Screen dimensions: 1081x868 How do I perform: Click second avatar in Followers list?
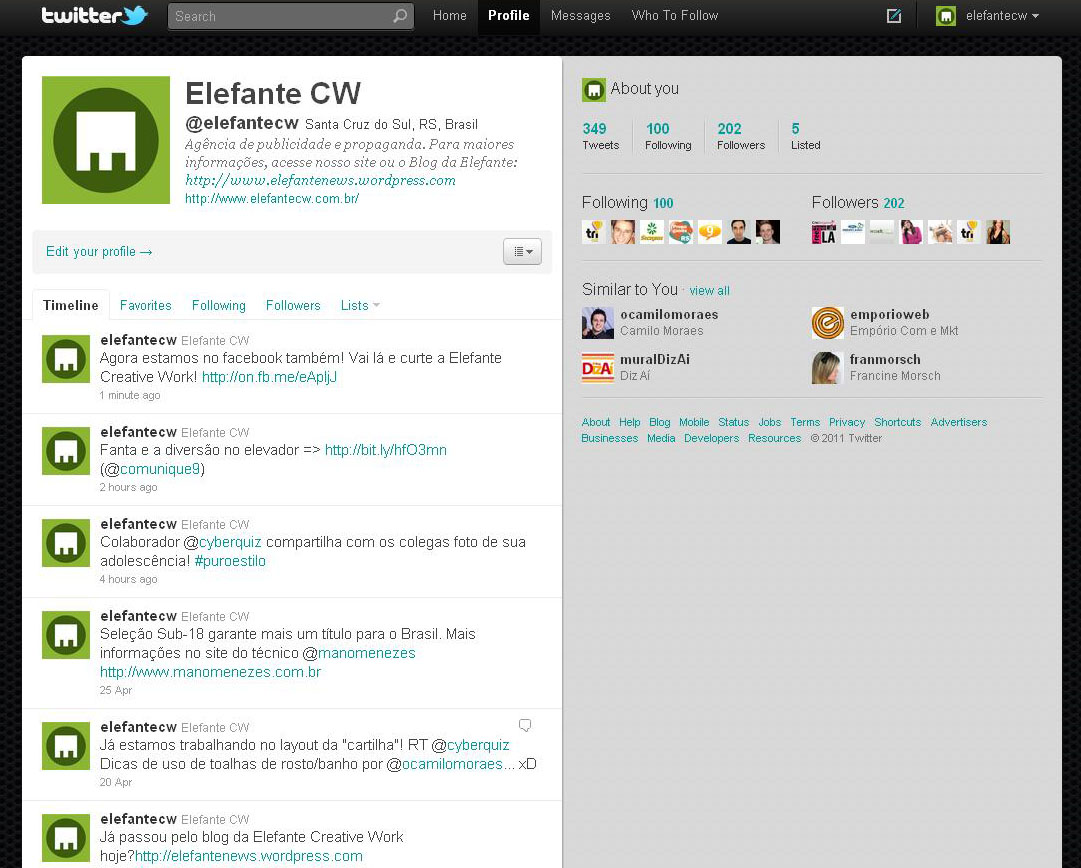click(853, 232)
